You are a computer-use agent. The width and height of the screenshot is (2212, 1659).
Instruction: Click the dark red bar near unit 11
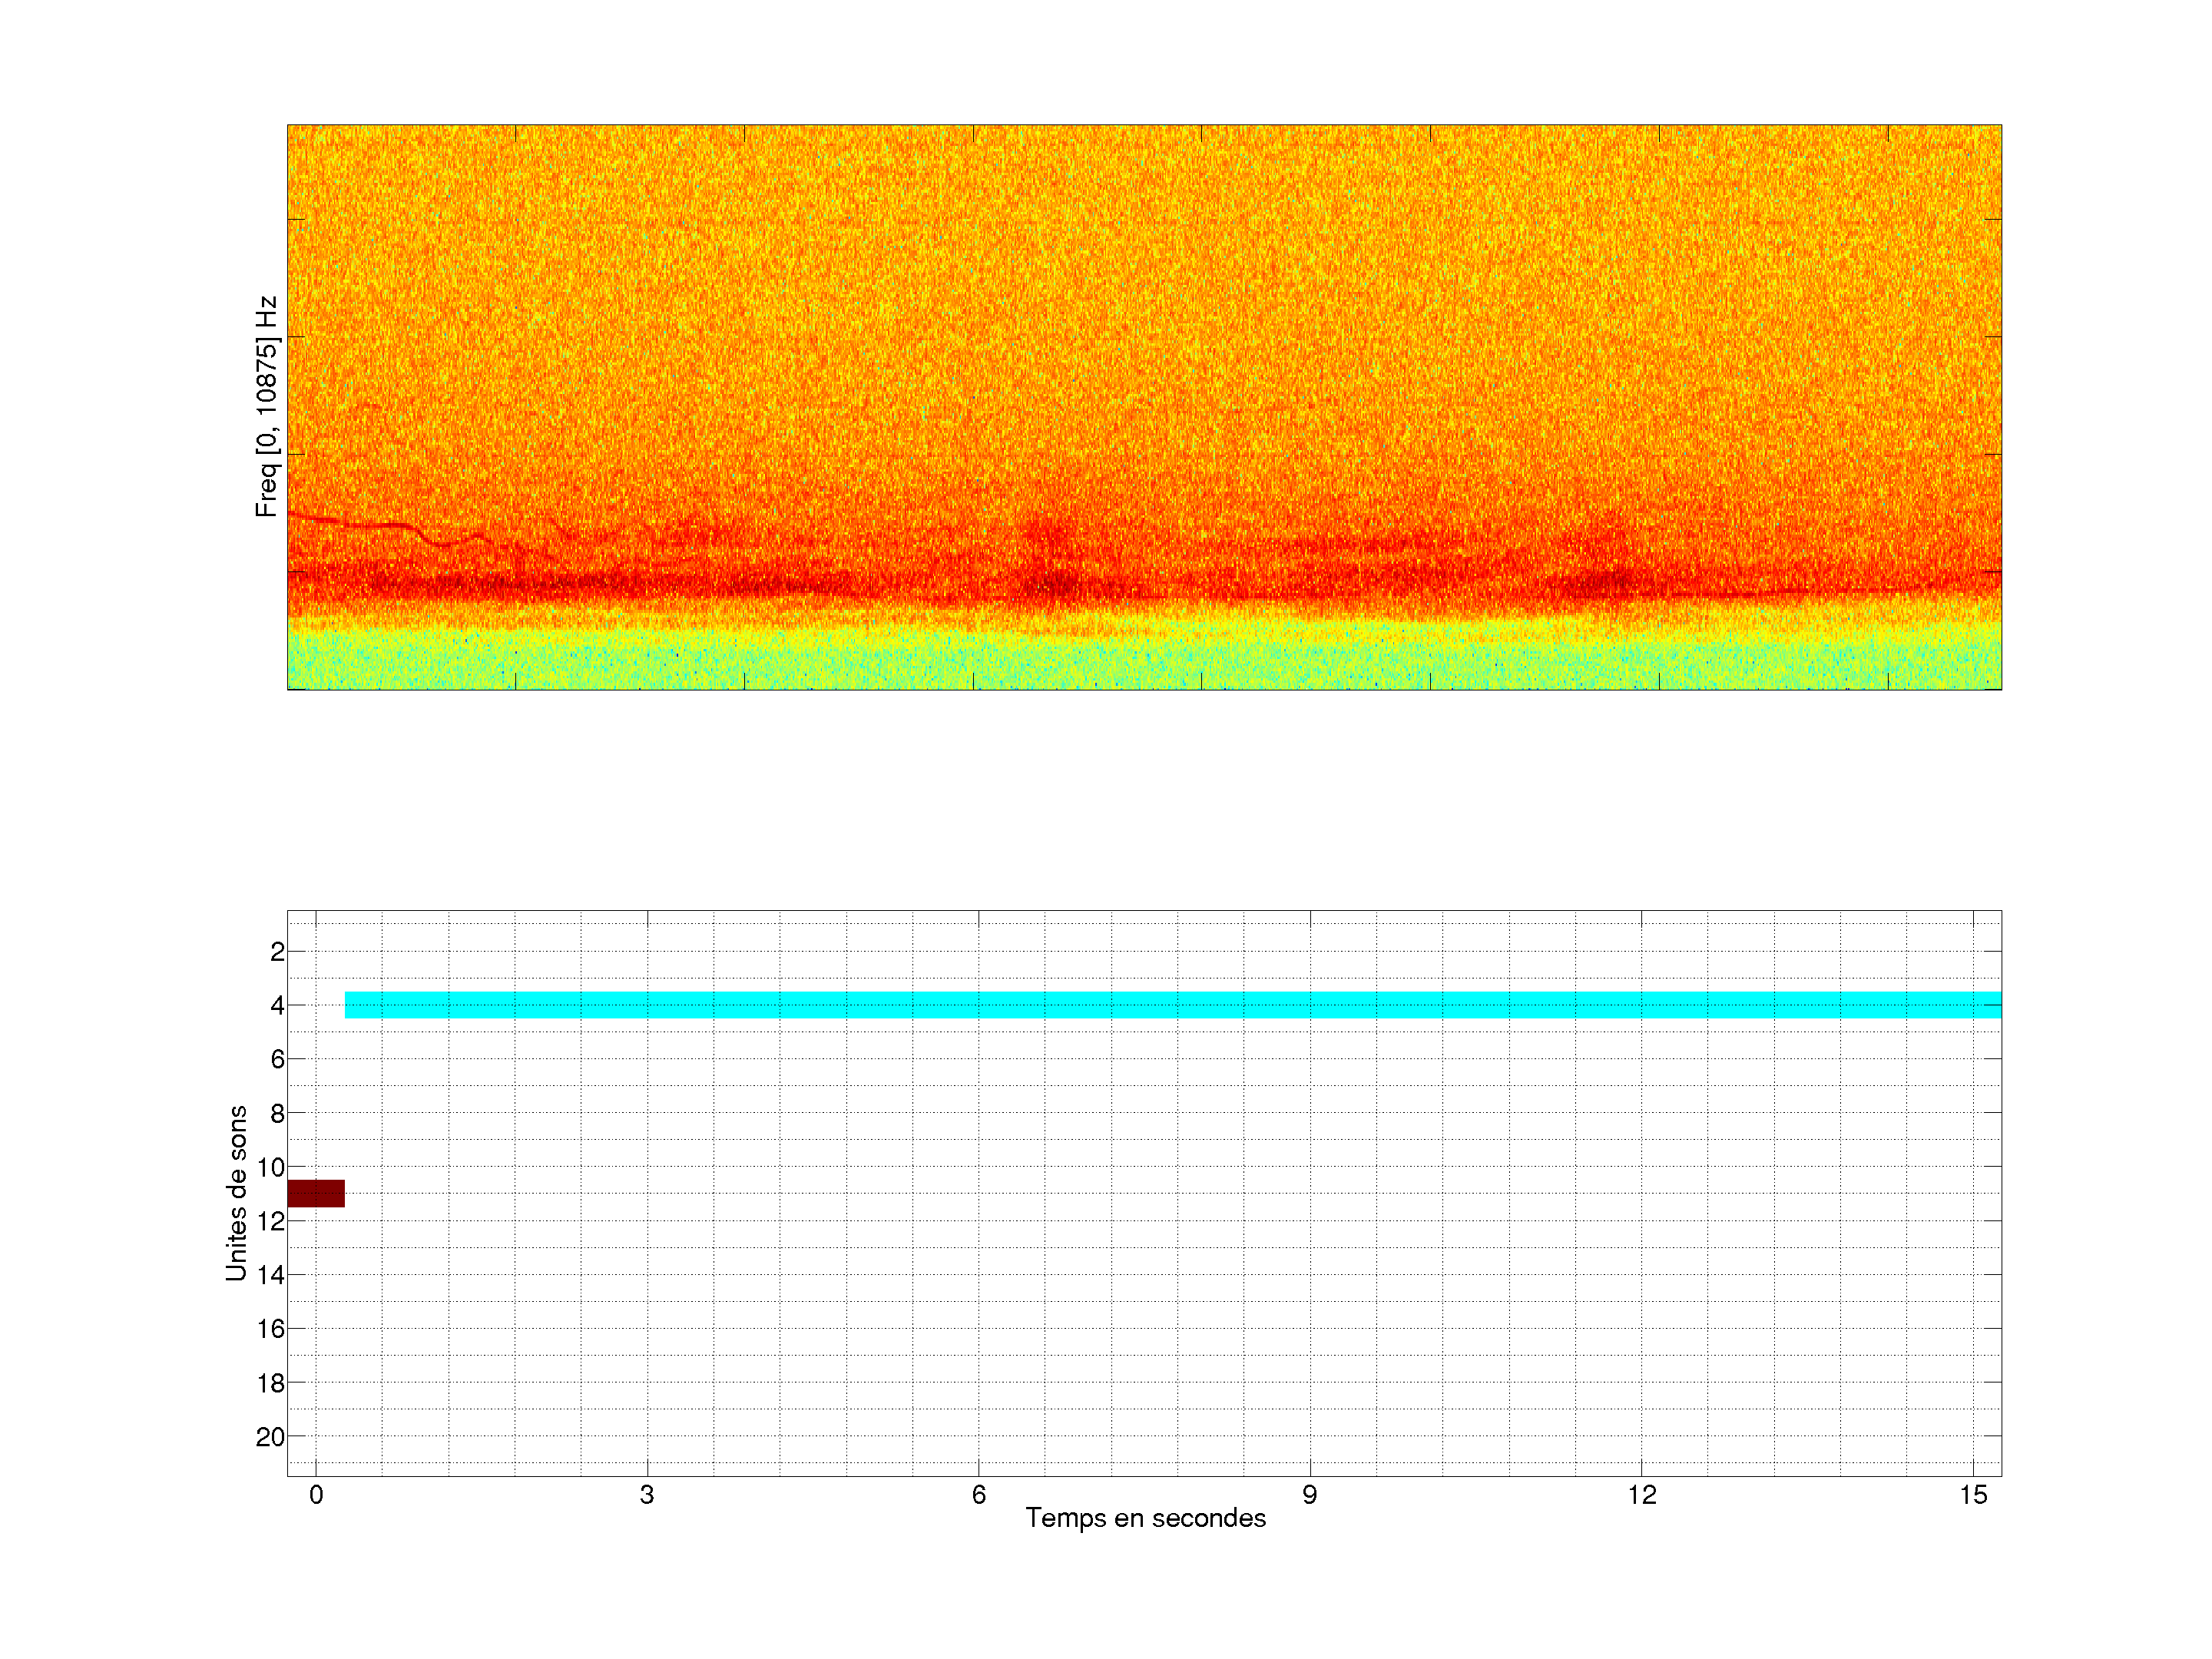pyautogui.click(x=316, y=1193)
